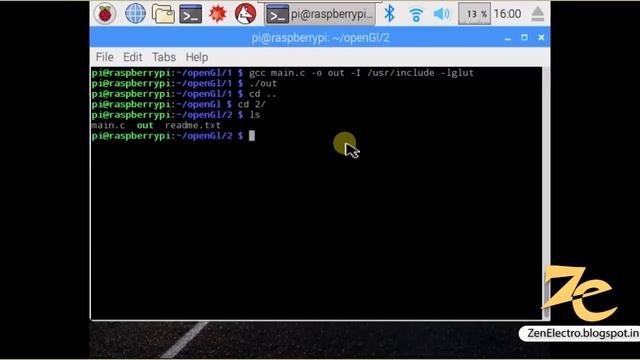Screen dimensions: 640x360
Task: Click the 13 % CPU usage monitor
Action: 474,14
